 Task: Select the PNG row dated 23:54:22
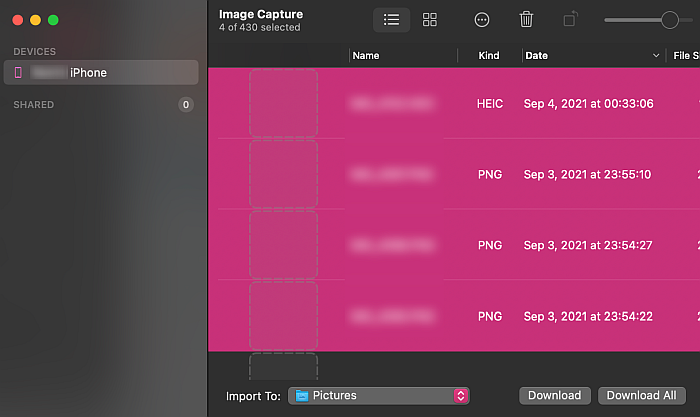click(x=454, y=316)
